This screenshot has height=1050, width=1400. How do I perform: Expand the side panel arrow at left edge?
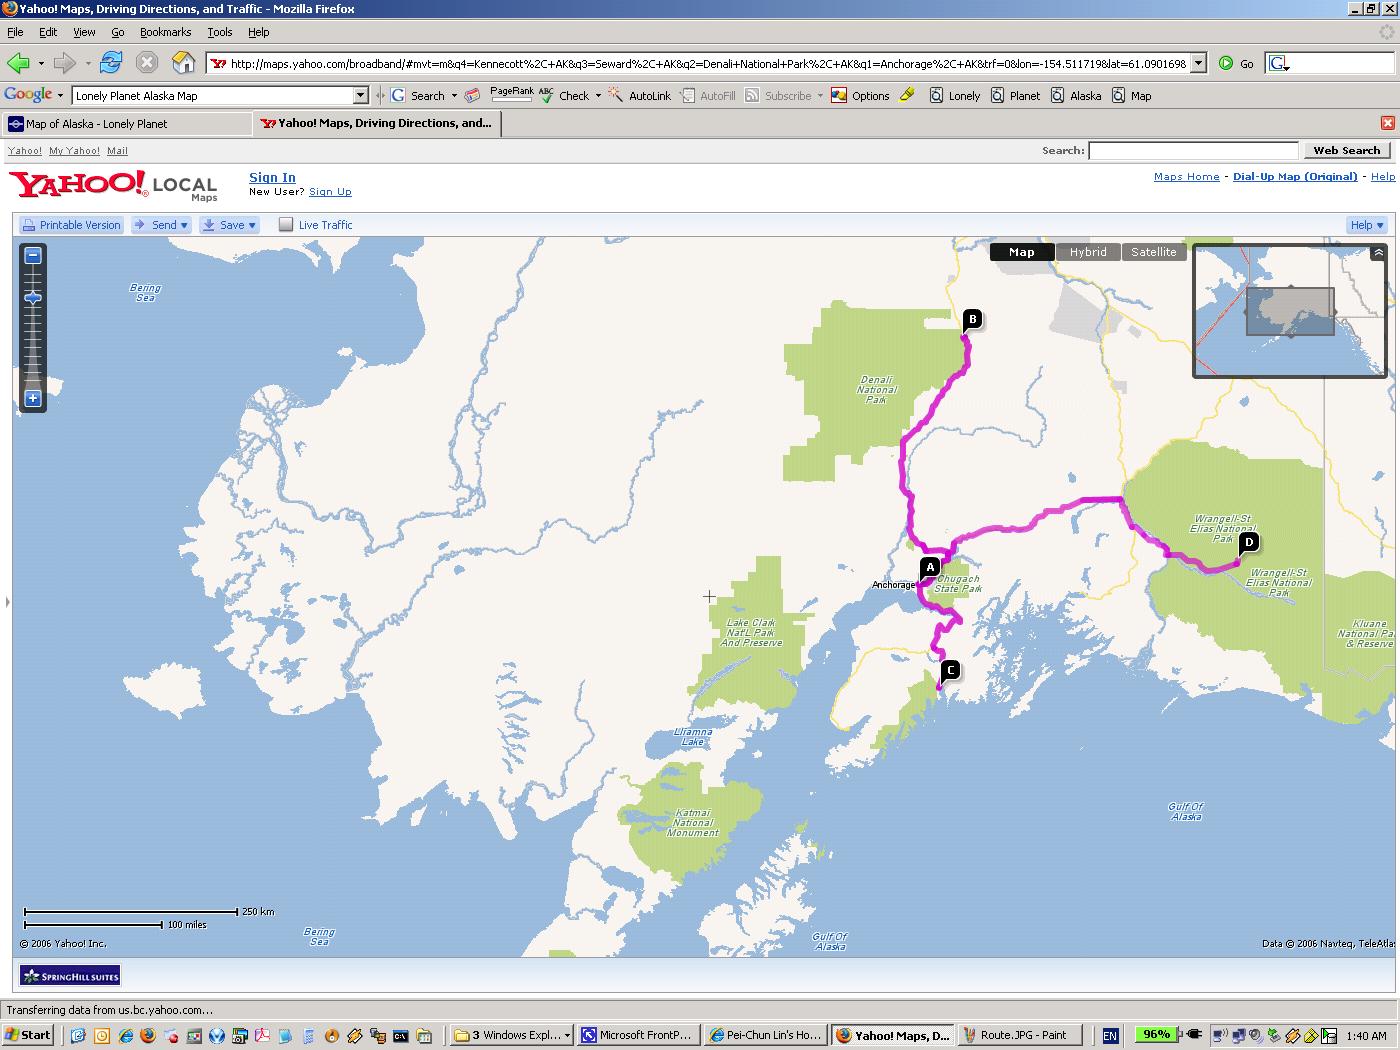[x=7, y=602]
